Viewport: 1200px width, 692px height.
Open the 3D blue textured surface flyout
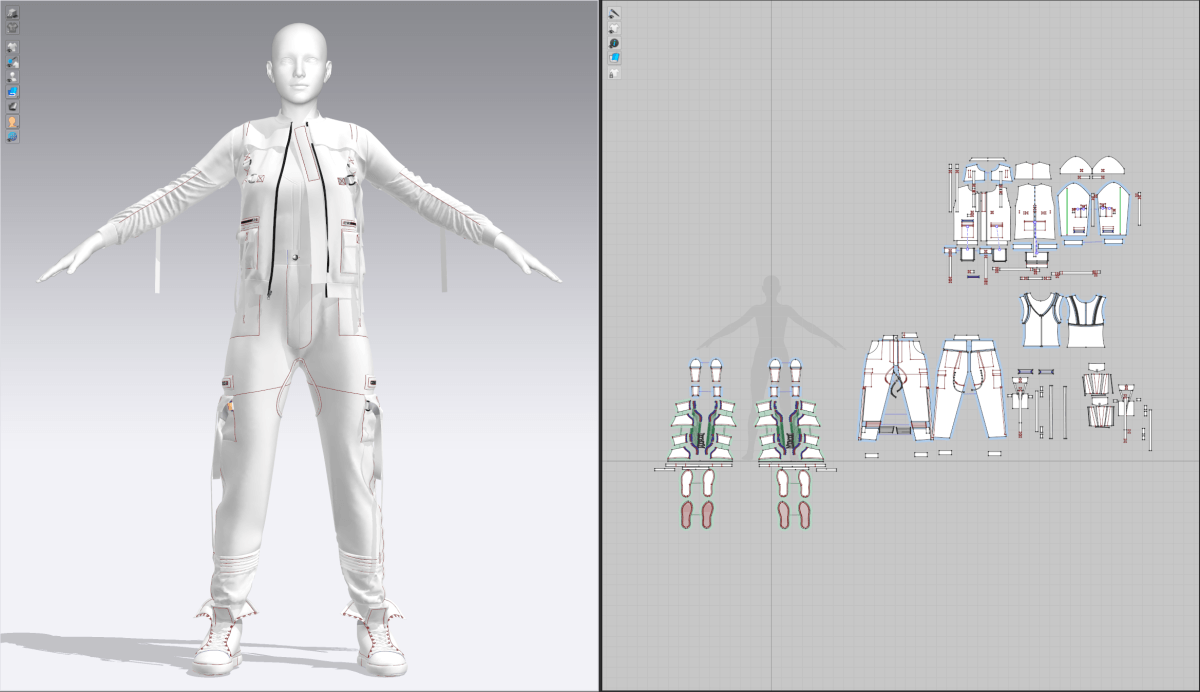pyautogui.click(x=13, y=91)
